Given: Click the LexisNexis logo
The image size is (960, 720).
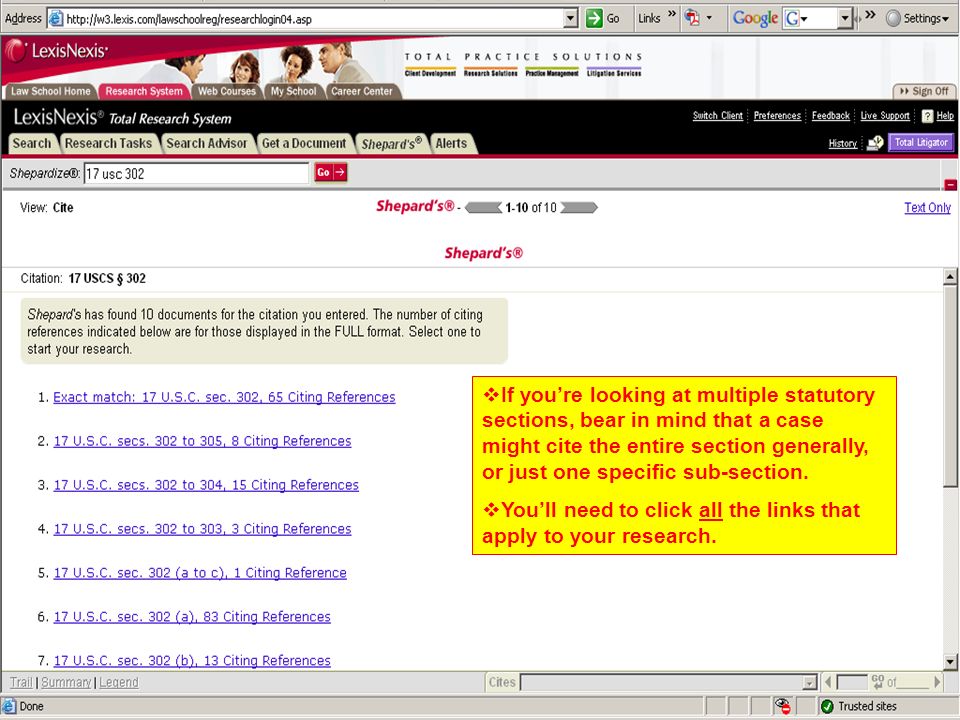Looking at the screenshot, I should tap(57, 51).
